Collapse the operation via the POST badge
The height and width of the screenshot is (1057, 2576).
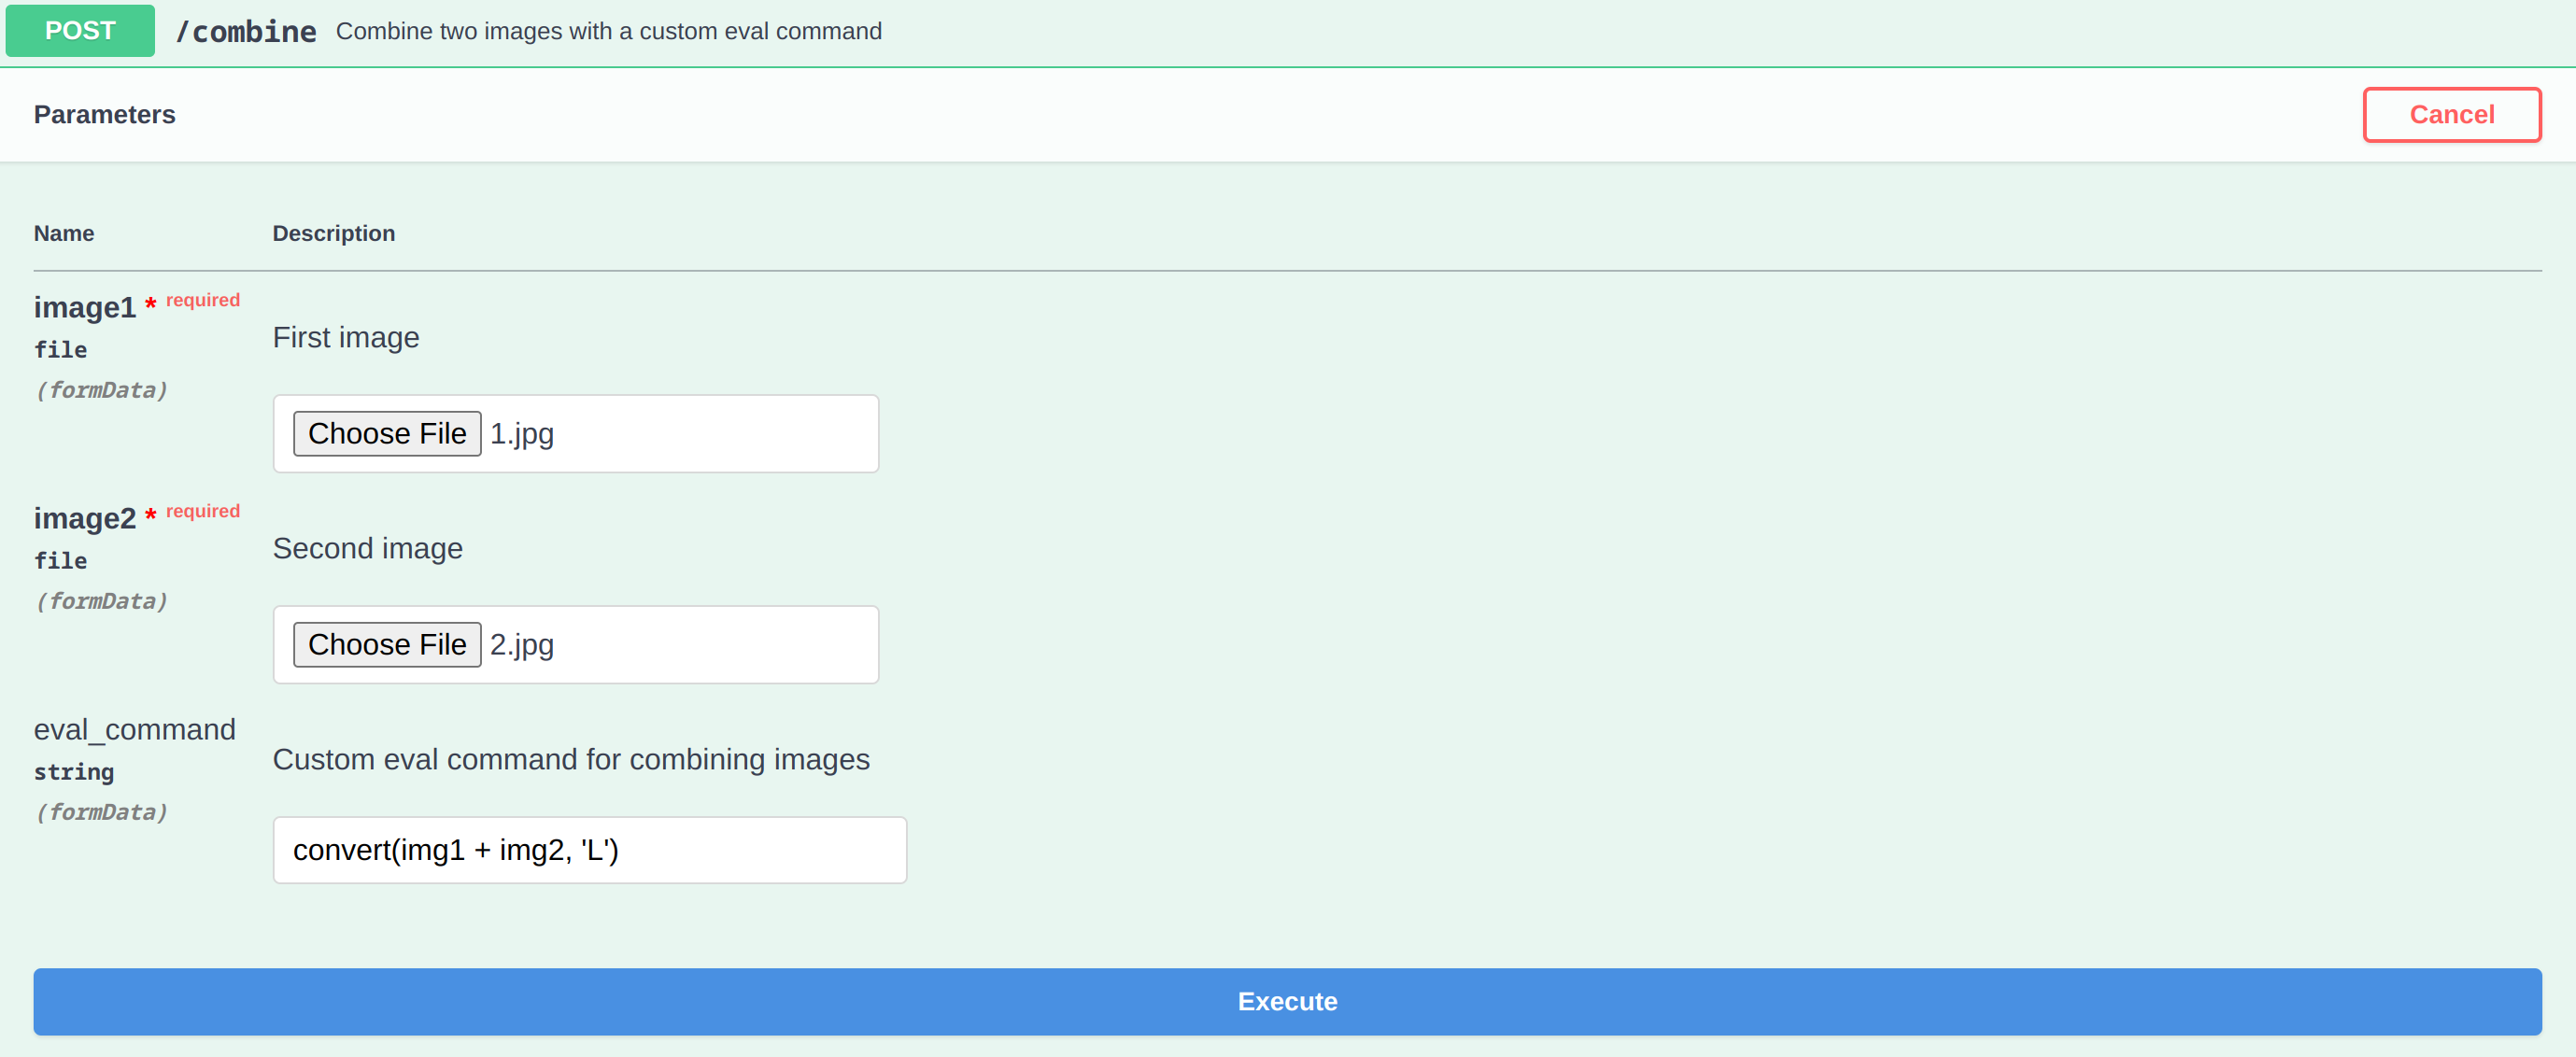pos(80,31)
